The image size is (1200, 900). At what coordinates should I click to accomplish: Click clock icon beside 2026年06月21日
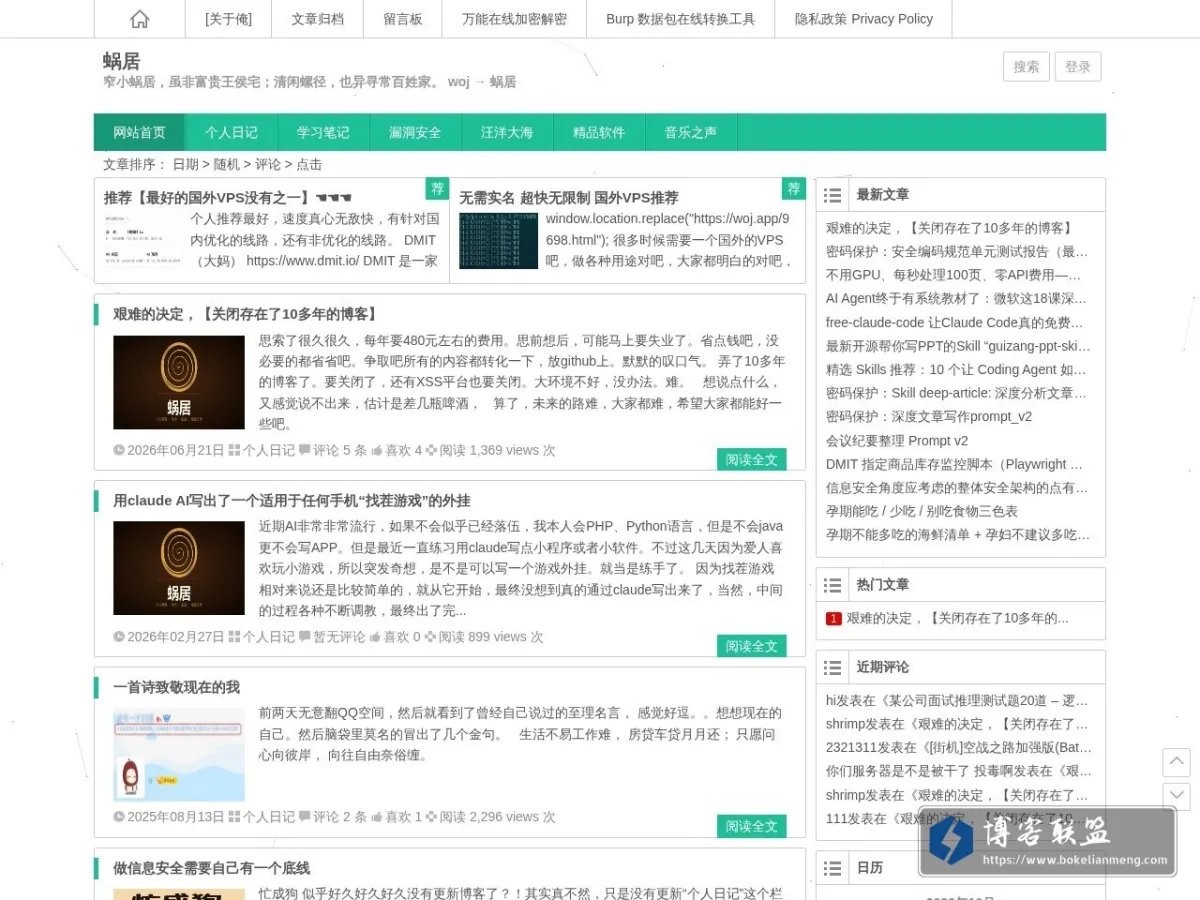pyautogui.click(x=119, y=450)
